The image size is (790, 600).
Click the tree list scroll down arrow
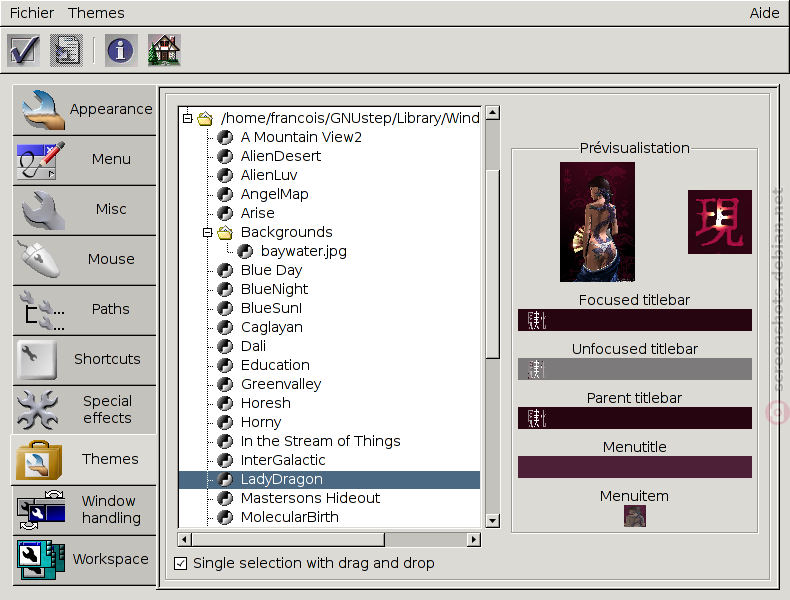(x=492, y=520)
